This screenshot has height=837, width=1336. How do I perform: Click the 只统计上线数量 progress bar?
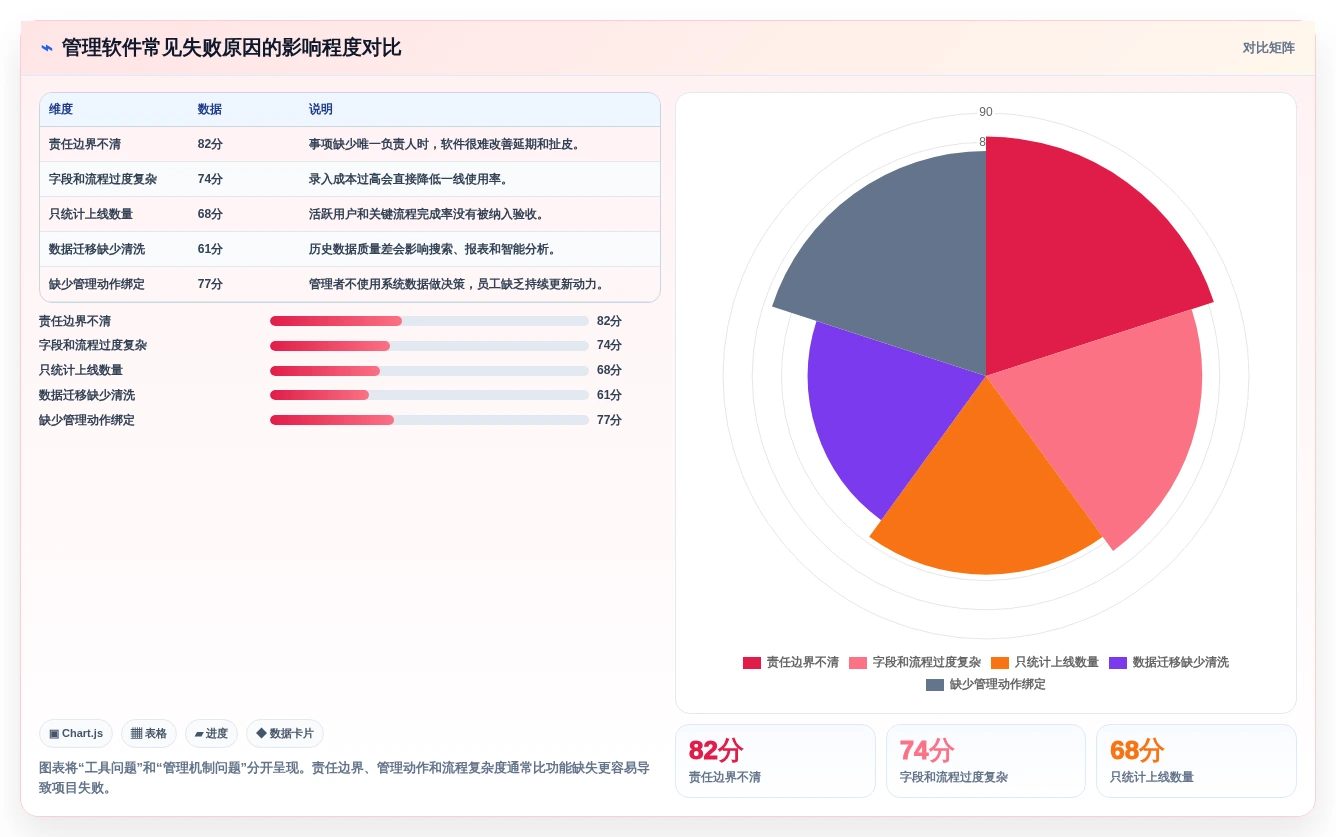point(429,370)
